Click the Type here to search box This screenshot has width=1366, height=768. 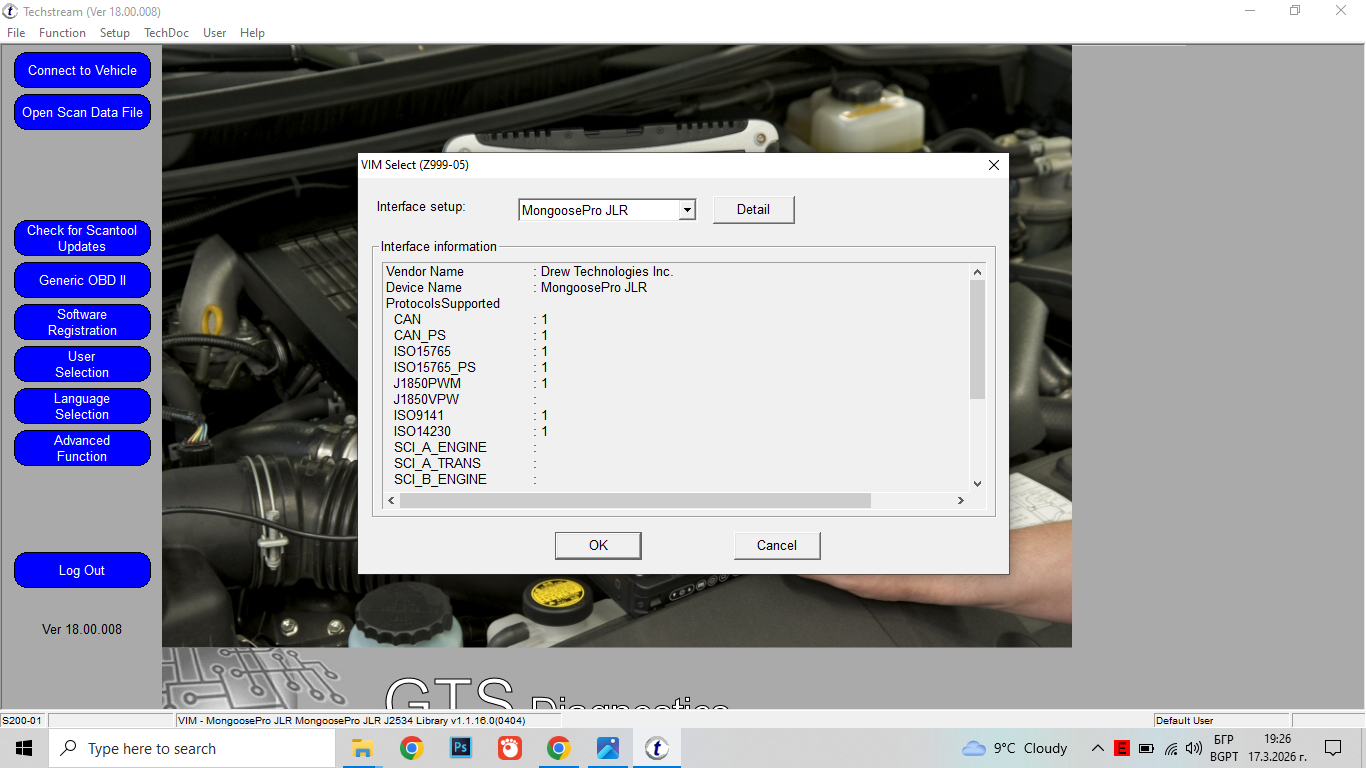click(190, 748)
